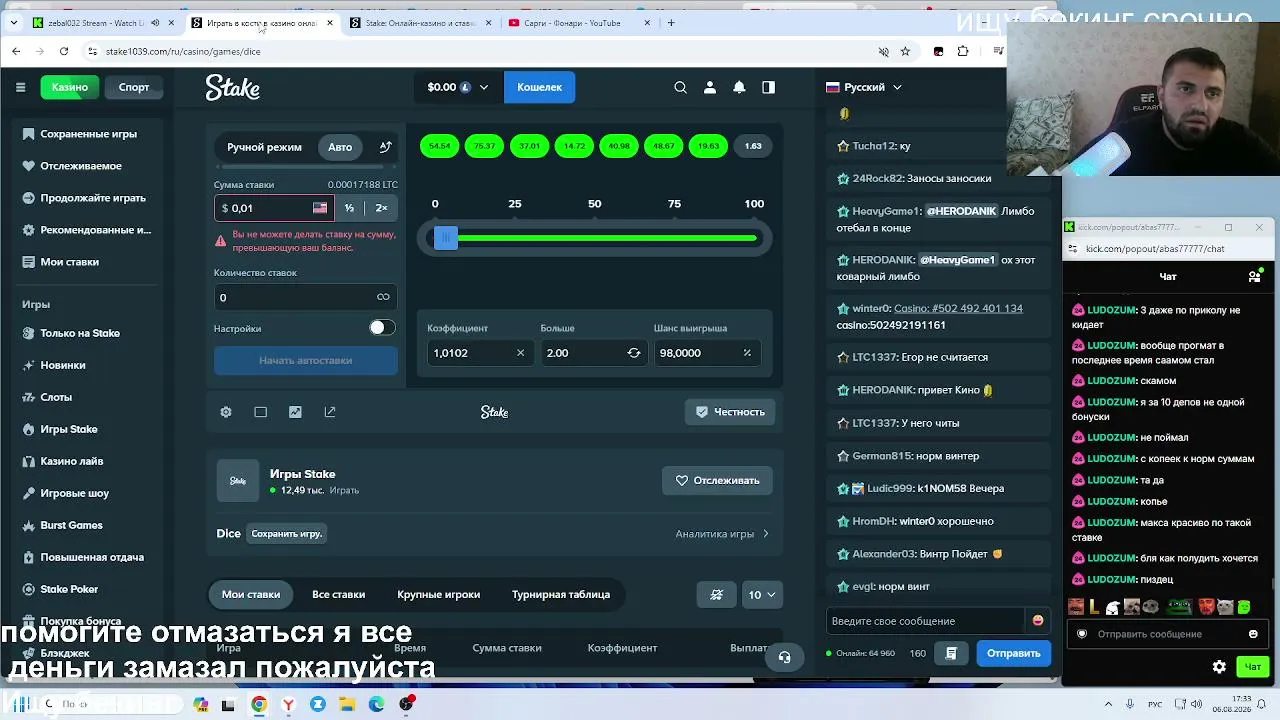Reload the current browser page
Viewport: 1280px width, 720px height.
[64, 51]
